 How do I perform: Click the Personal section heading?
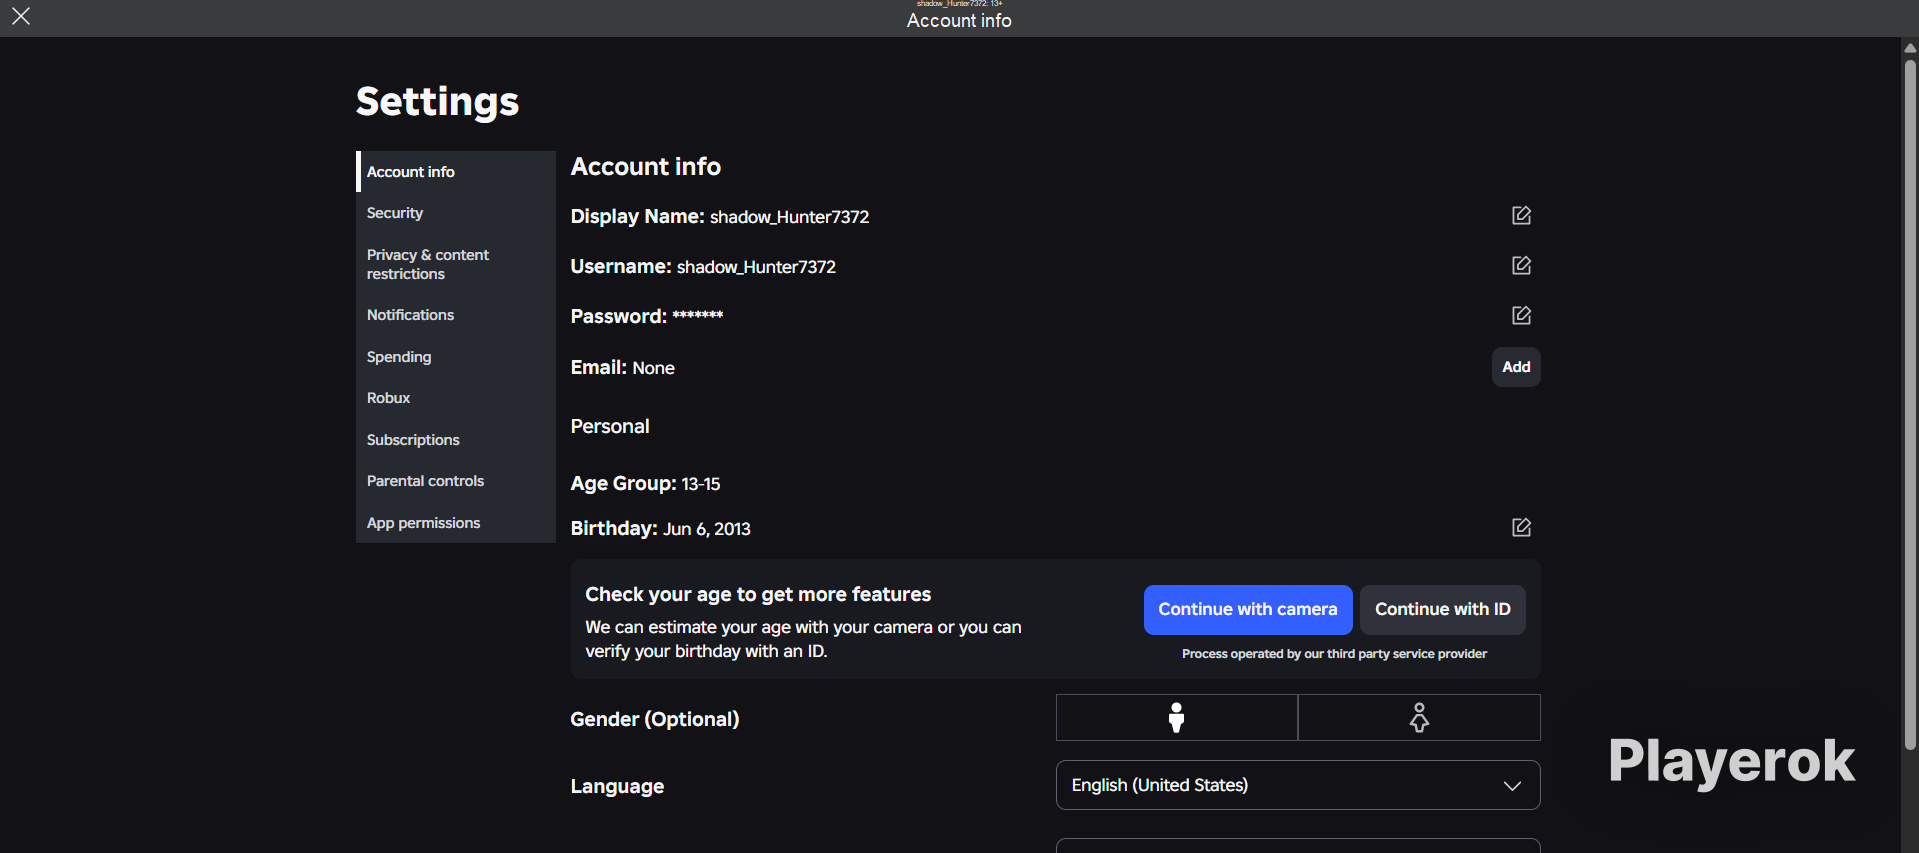click(610, 426)
